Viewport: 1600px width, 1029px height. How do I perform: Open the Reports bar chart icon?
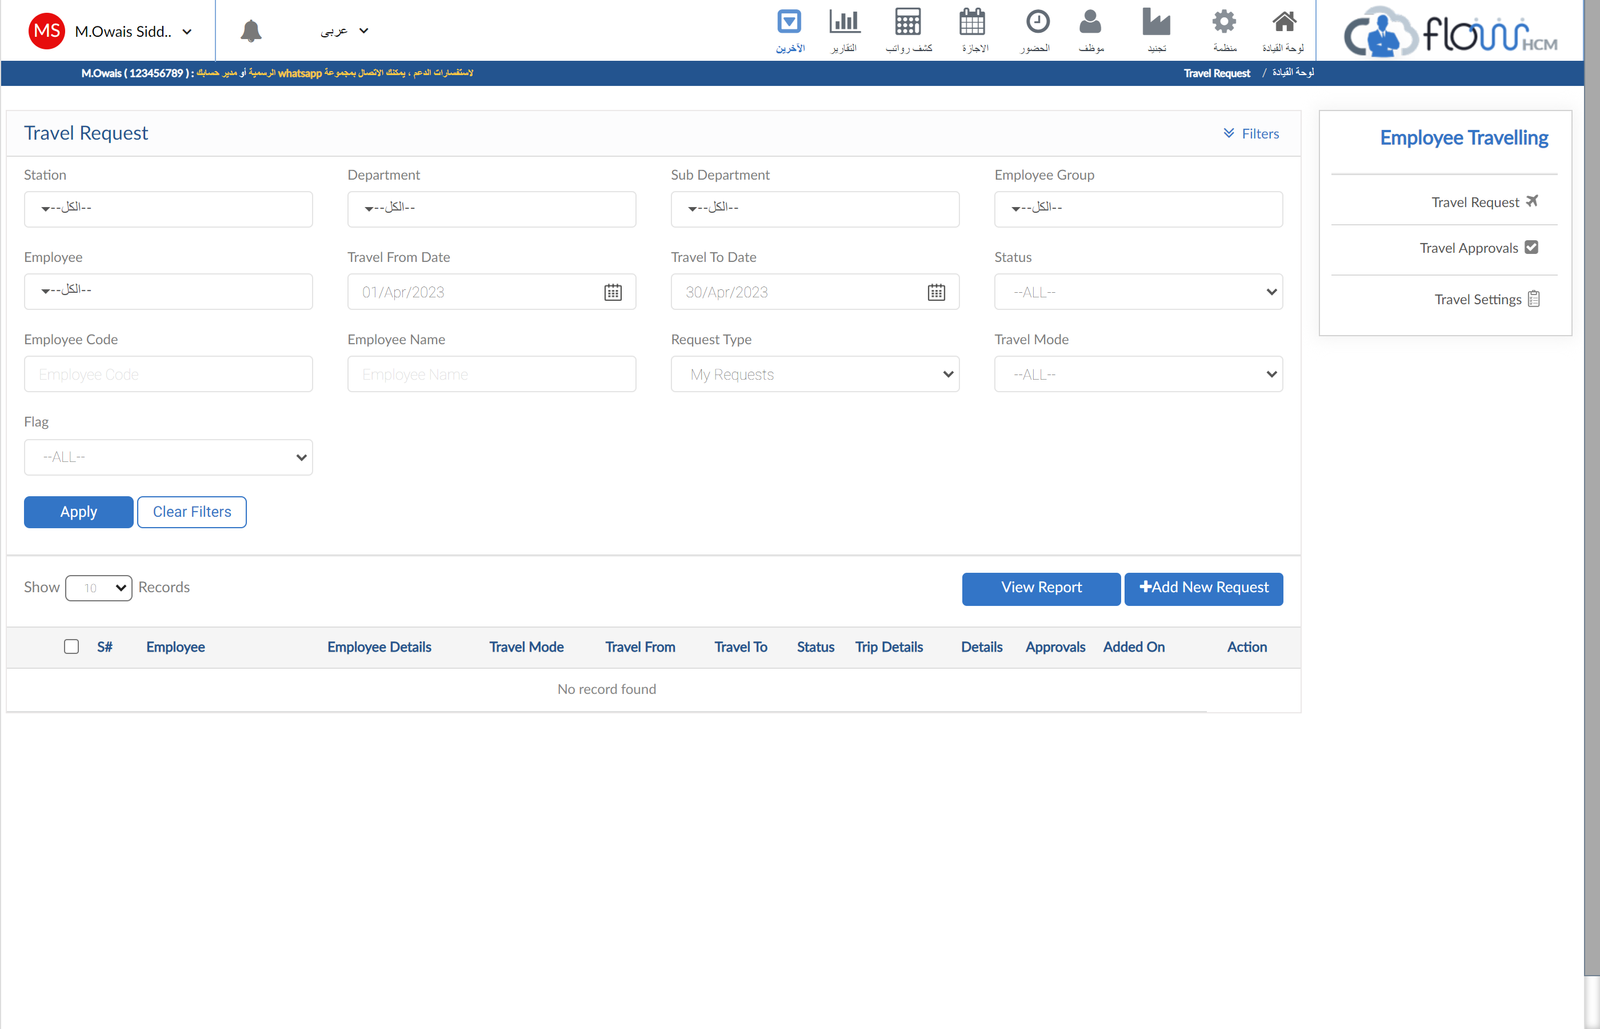click(x=844, y=22)
